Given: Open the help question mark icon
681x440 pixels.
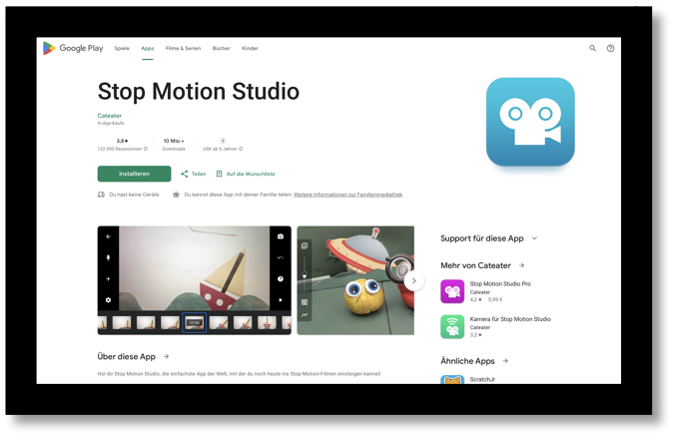Looking at the screenshot, I should (611, 48).
